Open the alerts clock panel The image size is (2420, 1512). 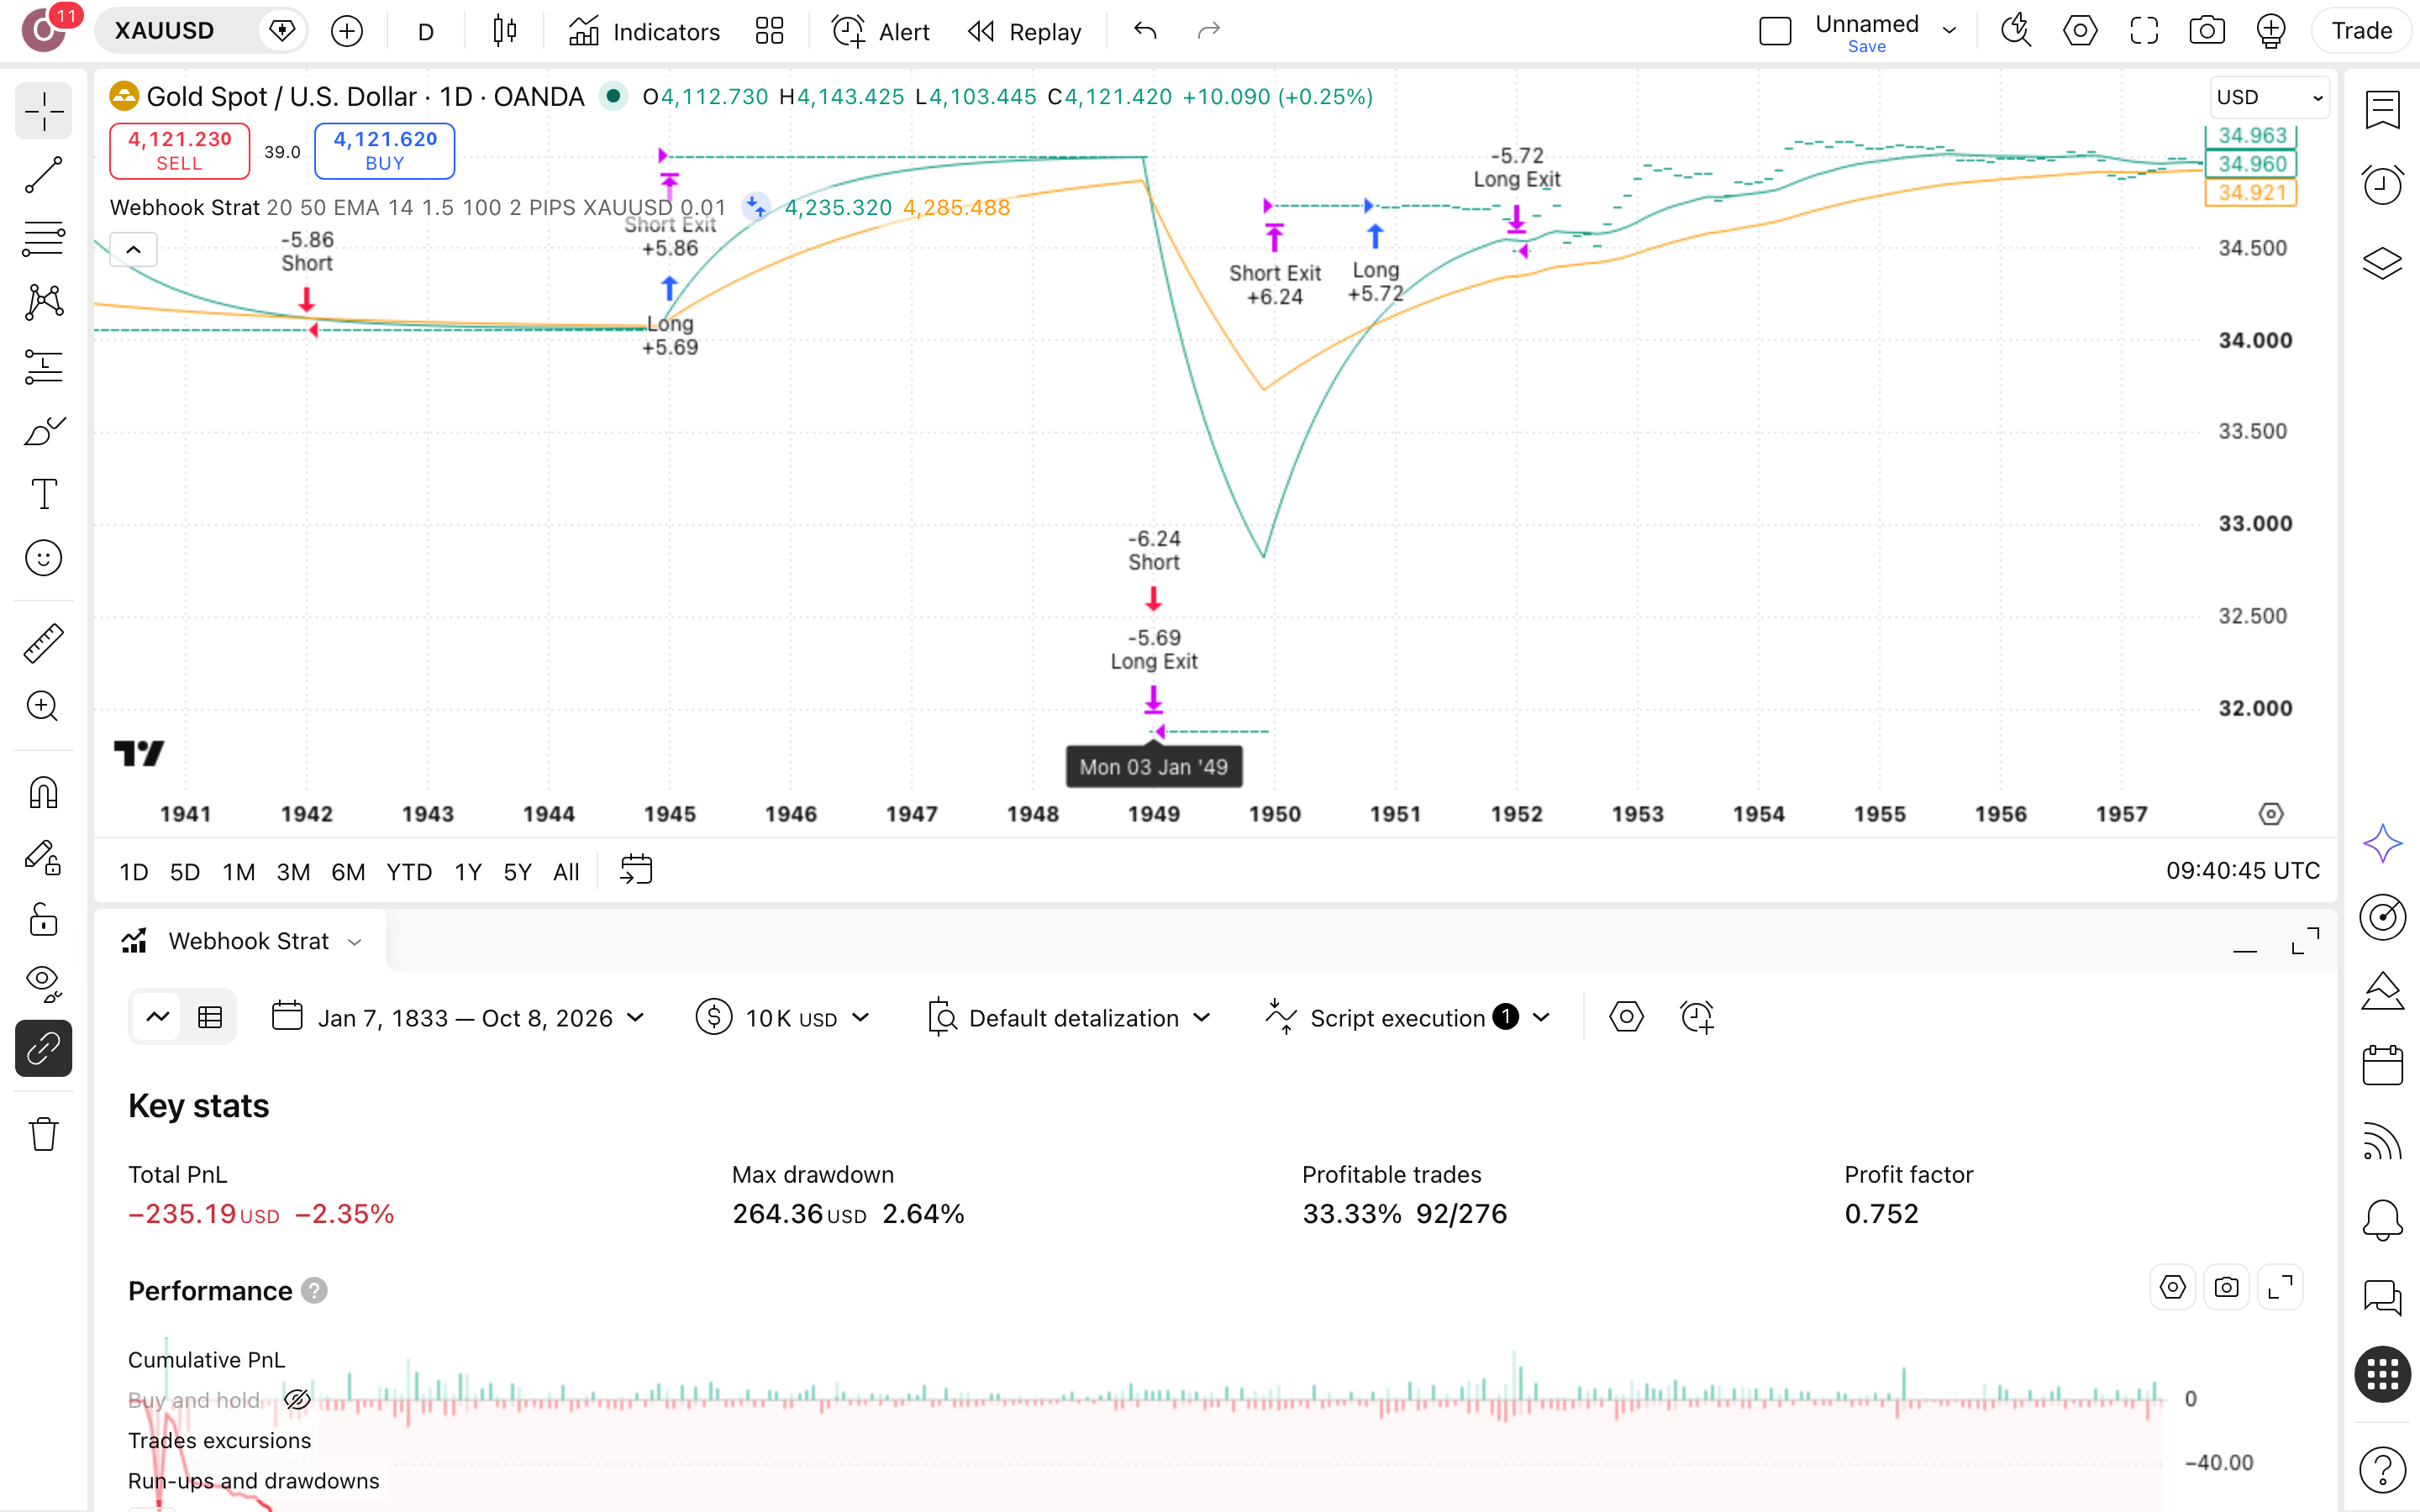point(2382,184)
